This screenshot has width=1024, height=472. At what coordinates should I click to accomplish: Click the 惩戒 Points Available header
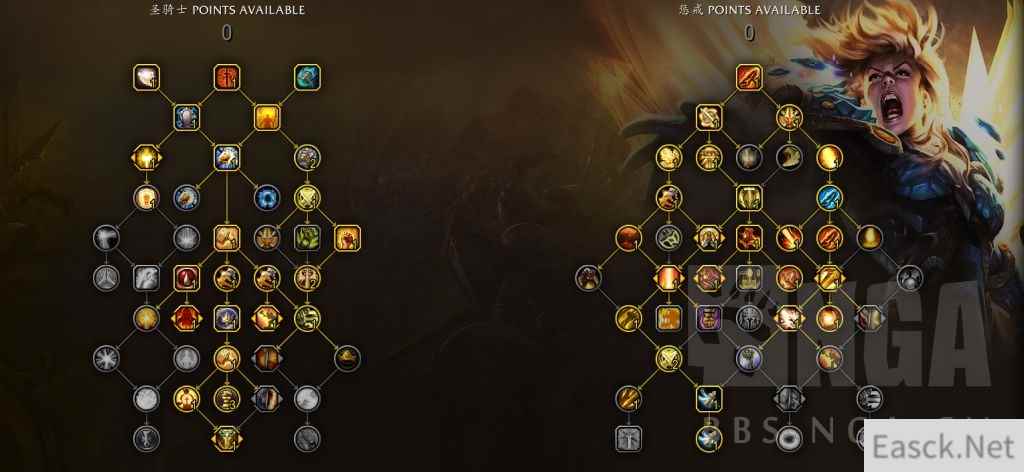coord(750,10)
